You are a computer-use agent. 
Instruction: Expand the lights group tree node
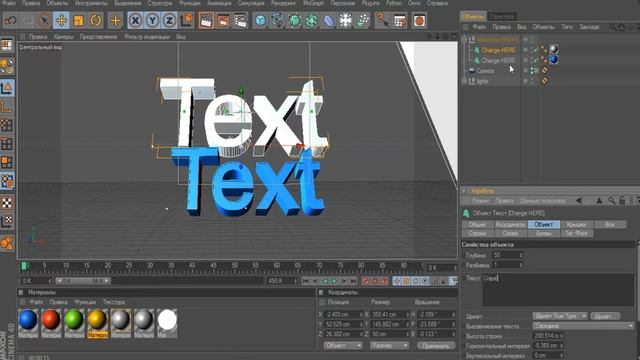pyautogui.click(x=464, y=81)
